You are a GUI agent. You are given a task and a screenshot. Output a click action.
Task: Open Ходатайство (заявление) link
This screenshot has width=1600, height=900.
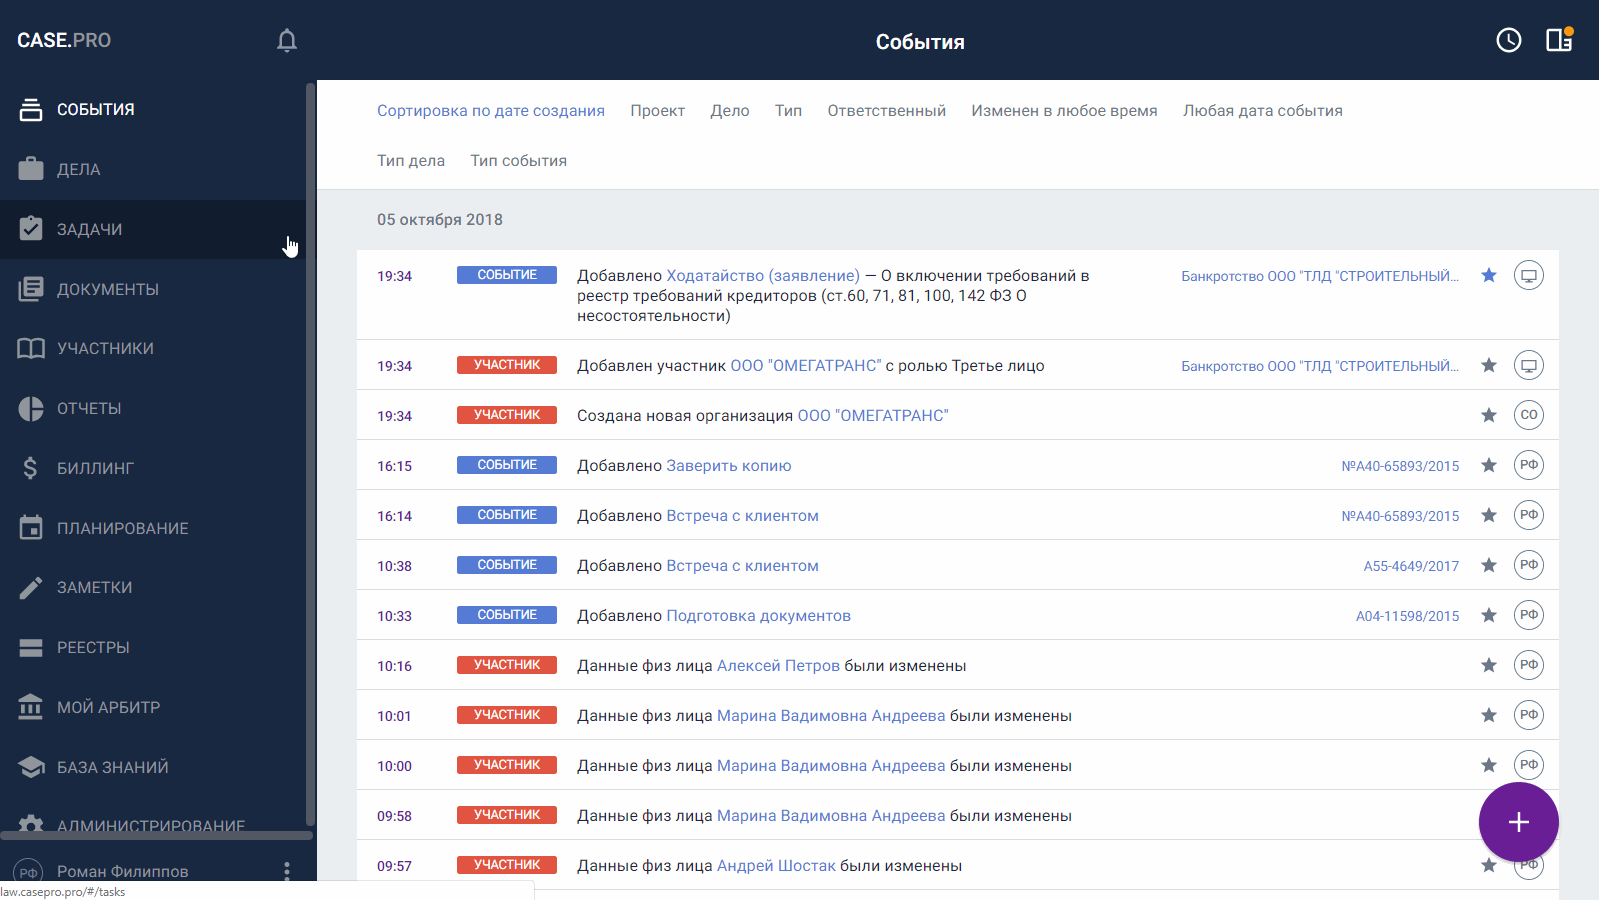tap(763, 276)
